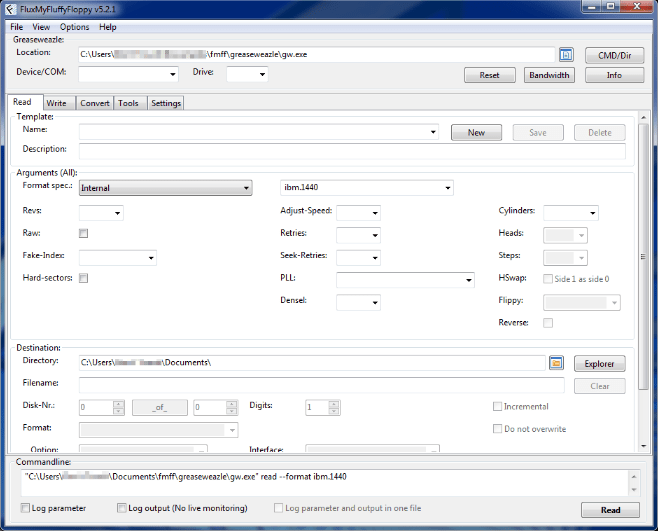The height and width of the screenshot is (531, 658).
Task: Open the Format spec dropdown
Action: click(x=165, y=188)
